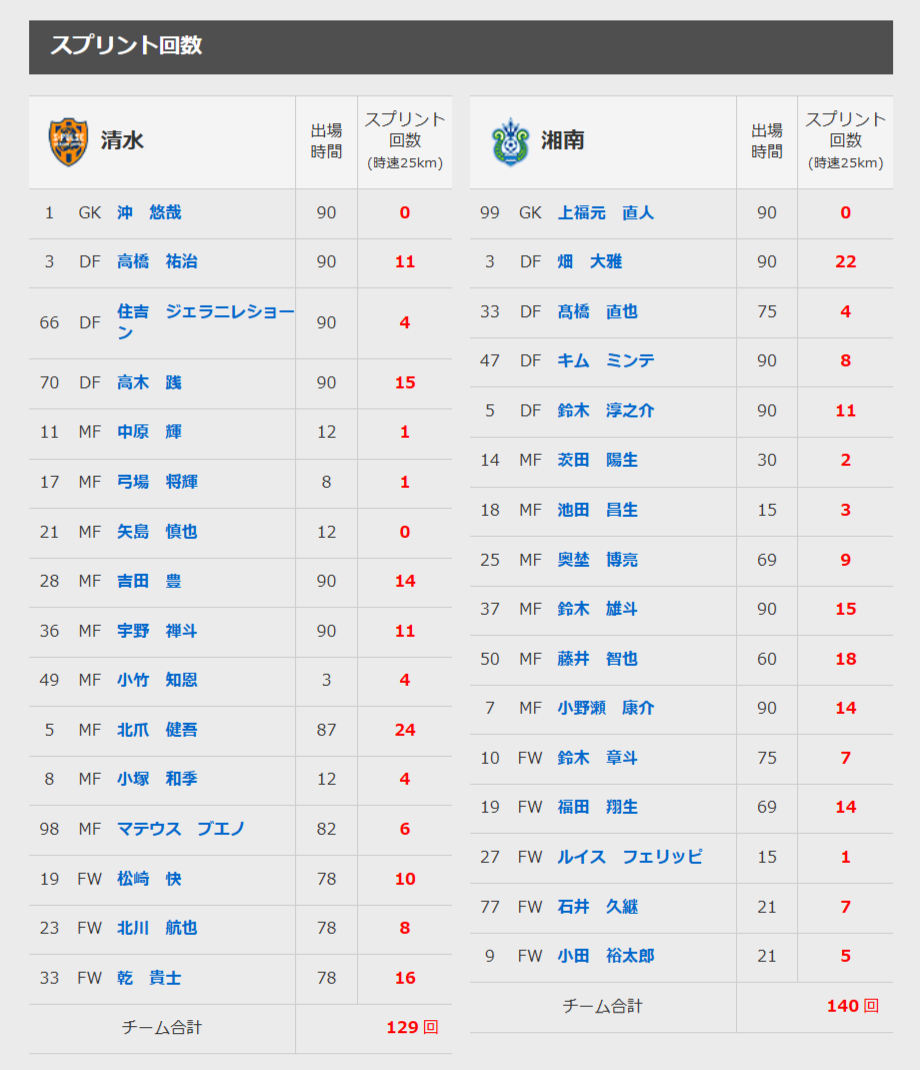Open 北爪 健吾 player page
920x1070 pixels.
click(x=157, y=730)
